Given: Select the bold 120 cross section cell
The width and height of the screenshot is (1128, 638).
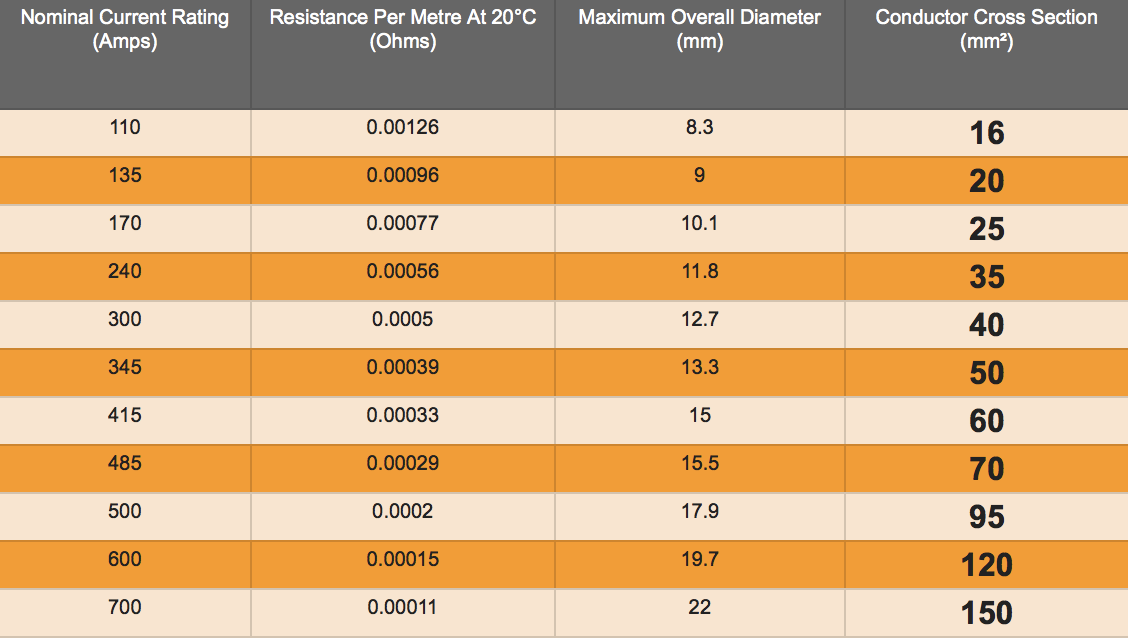Looking at the screenshot, I should [x=986, y=565].
